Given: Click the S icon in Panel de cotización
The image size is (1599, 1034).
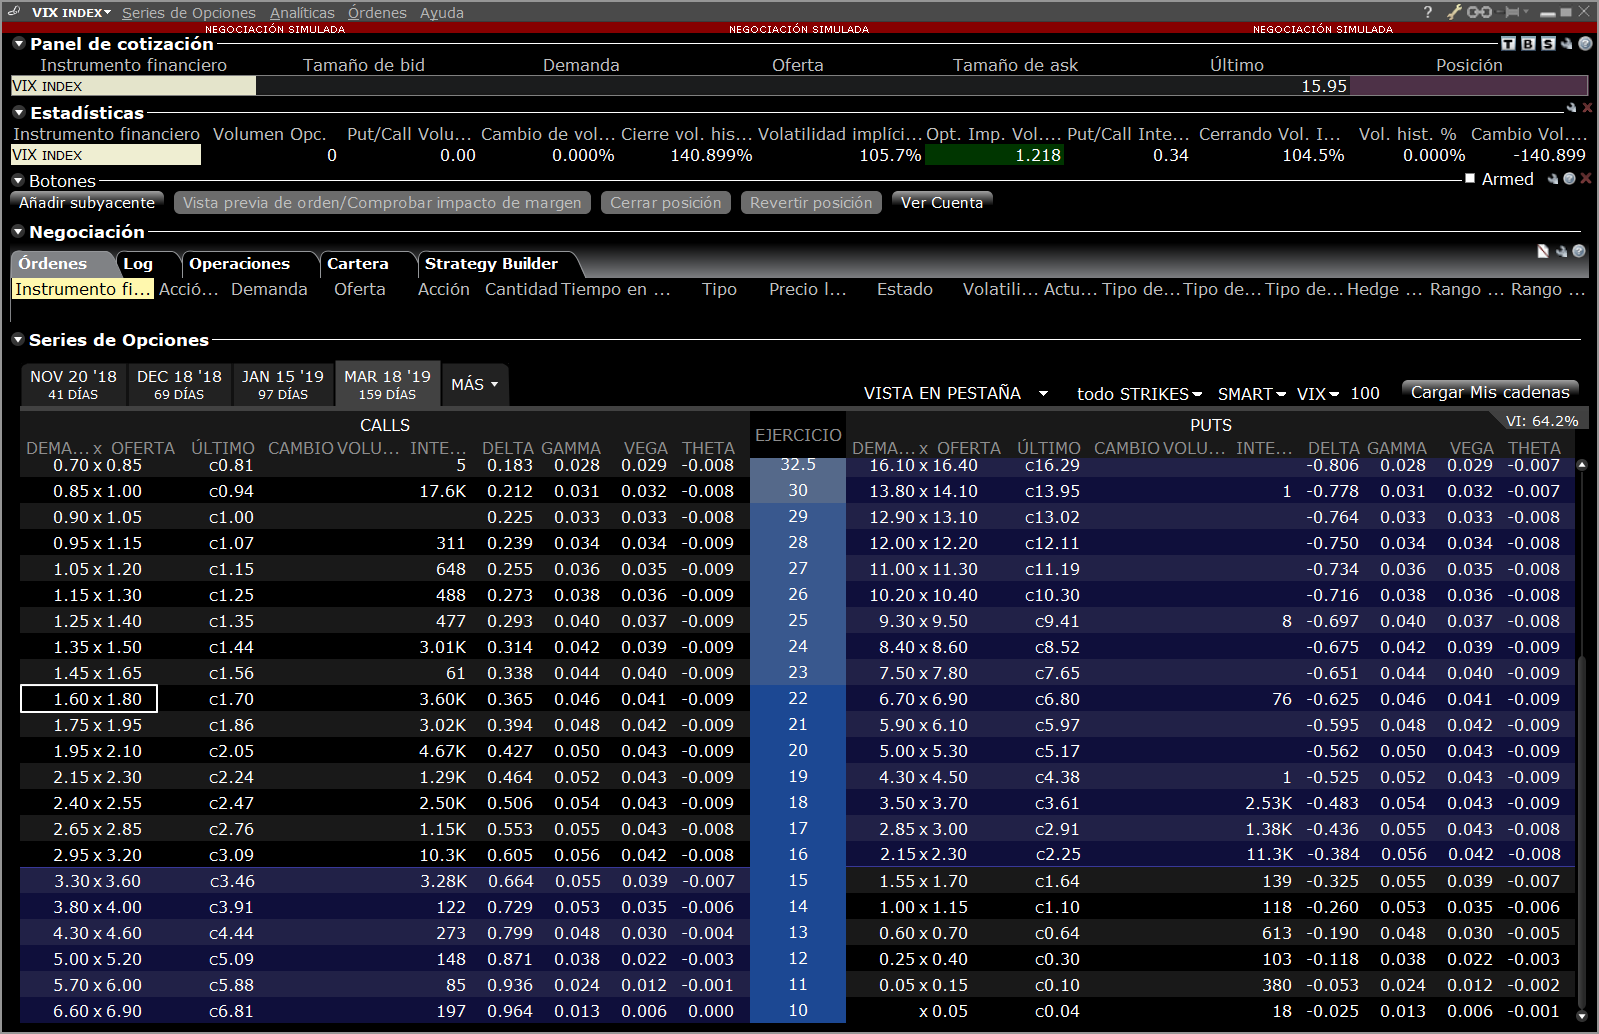Looking at the screenshot, I should tap(1548, 44).
